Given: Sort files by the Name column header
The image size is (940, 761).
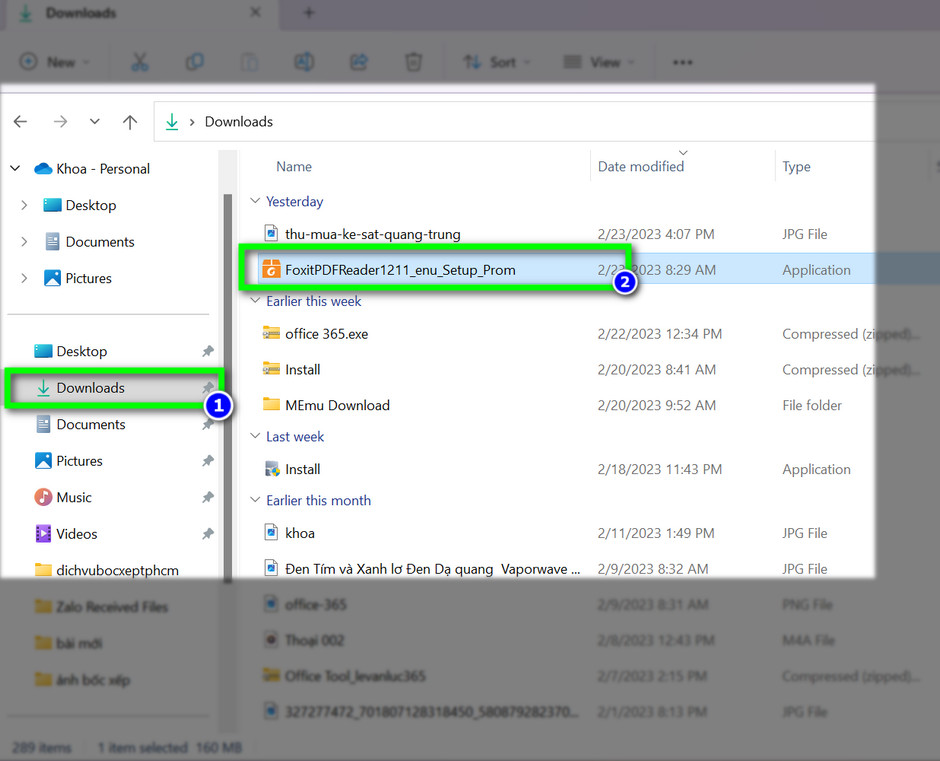Looking at the screenshot, I should (294, 167).
